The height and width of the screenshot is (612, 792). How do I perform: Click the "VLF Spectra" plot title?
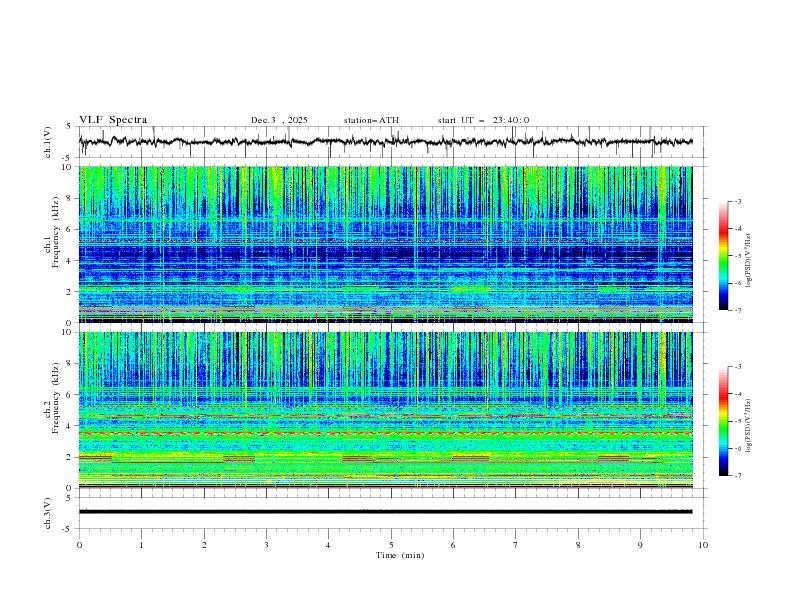[113, 120]
